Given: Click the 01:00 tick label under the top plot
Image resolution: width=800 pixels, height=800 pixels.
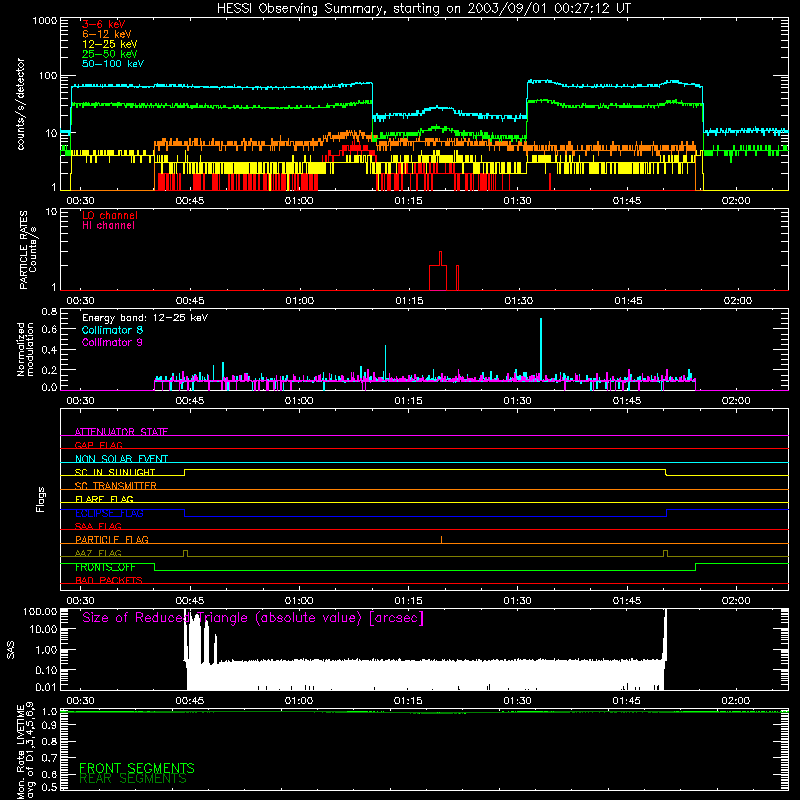Looking at the screenshot, I should click(x=299, y=201).
